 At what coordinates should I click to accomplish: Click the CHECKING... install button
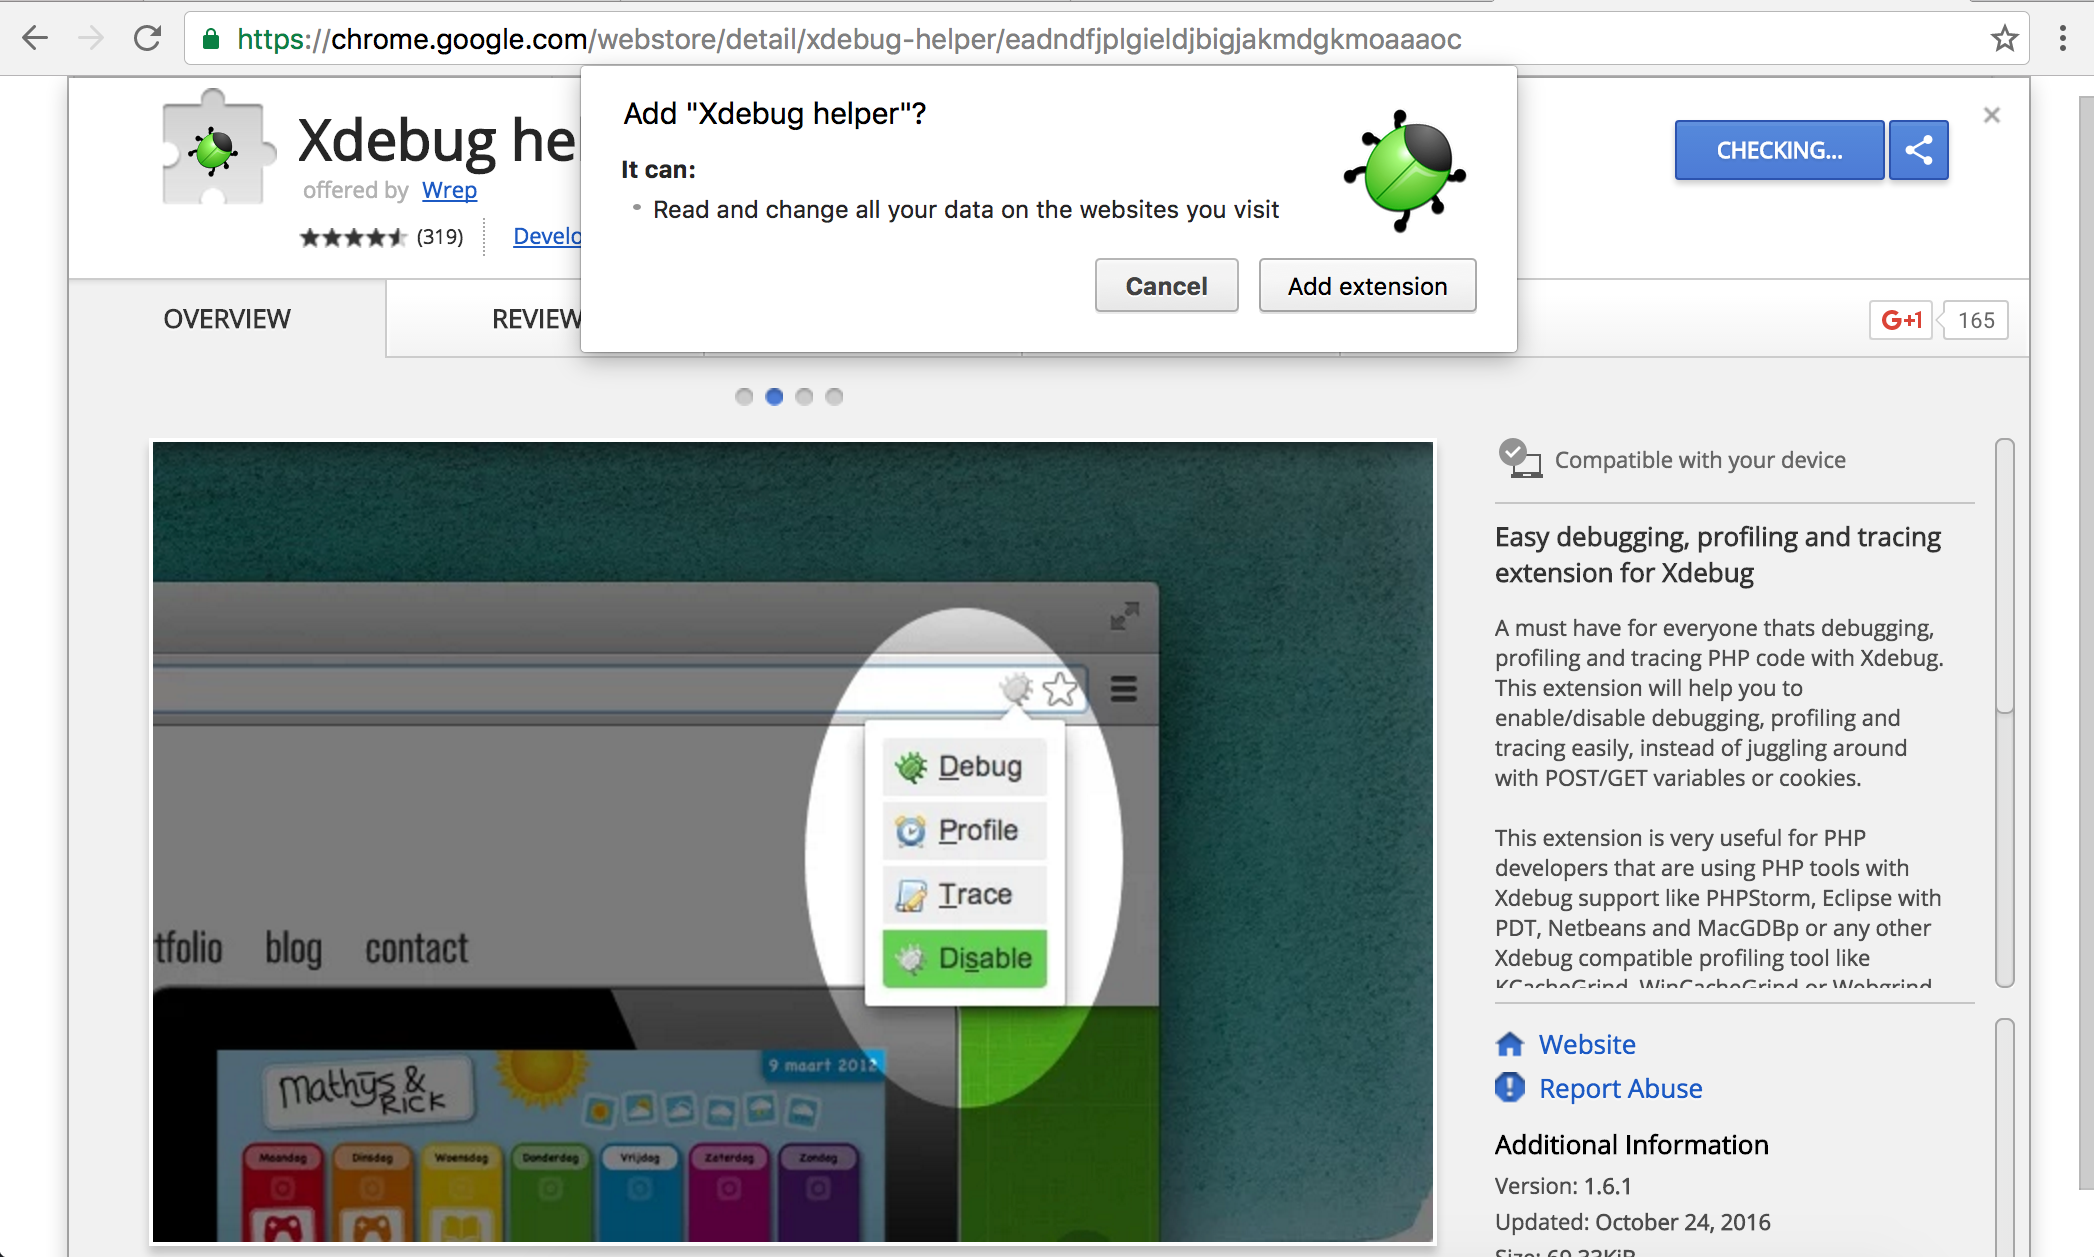tap(1779, 150)
